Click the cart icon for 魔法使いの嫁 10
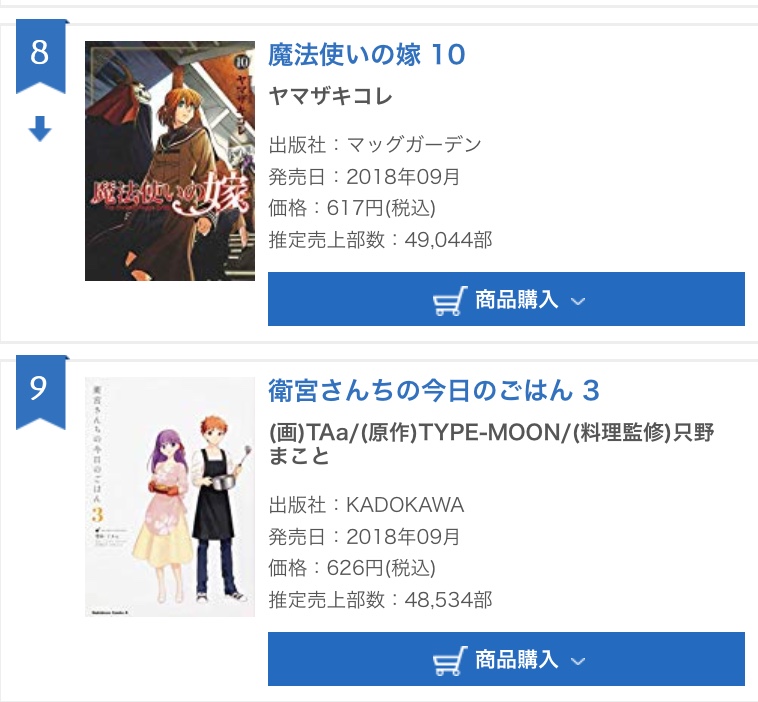Screen dimensions: 758x702 450,300
